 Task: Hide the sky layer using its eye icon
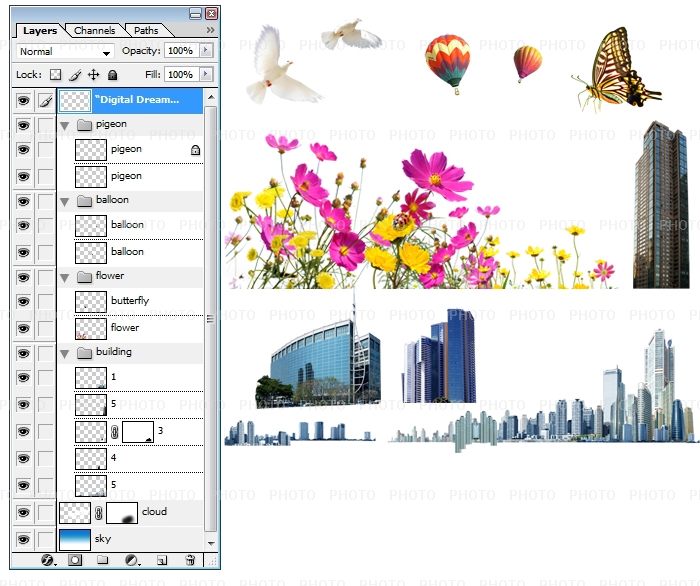click(x=24, y=540)
